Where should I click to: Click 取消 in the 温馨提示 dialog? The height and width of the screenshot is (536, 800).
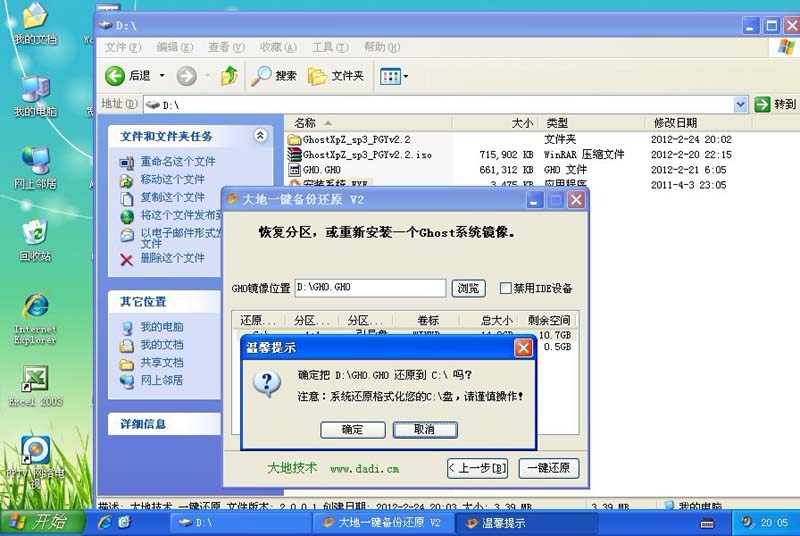click(x=425, y=429)
